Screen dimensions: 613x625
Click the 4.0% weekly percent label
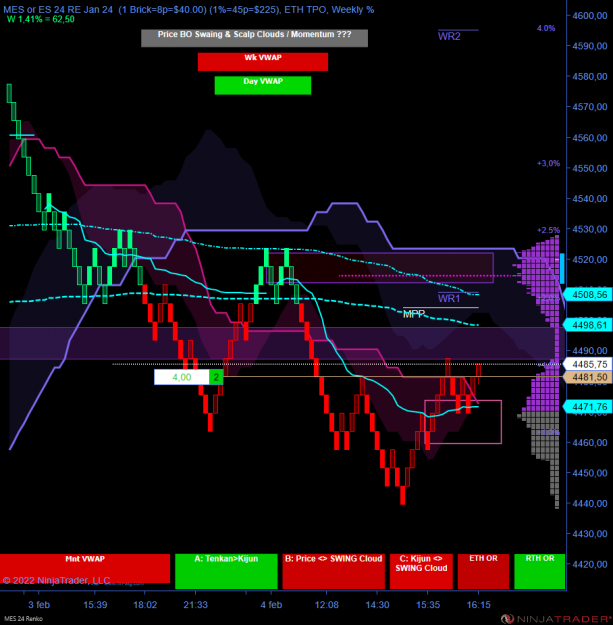pyautogui.click(x=546, y=28)
